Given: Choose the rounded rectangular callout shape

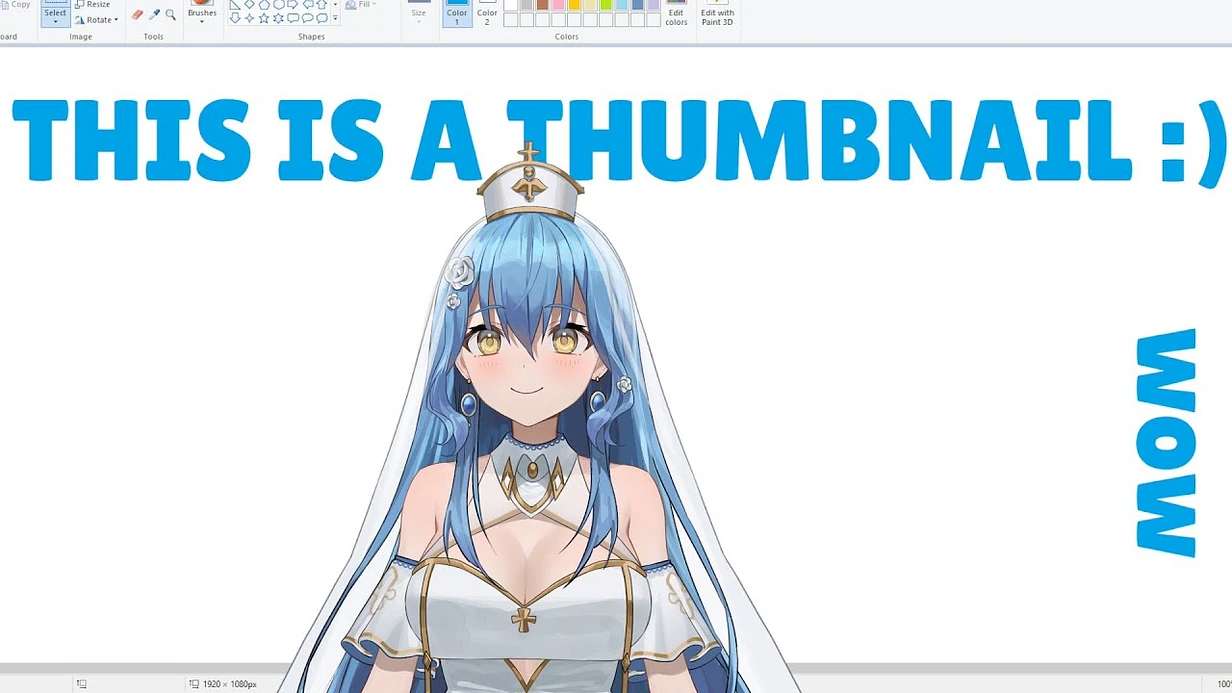Looking at the screenshot, I should tap(293, 18).
